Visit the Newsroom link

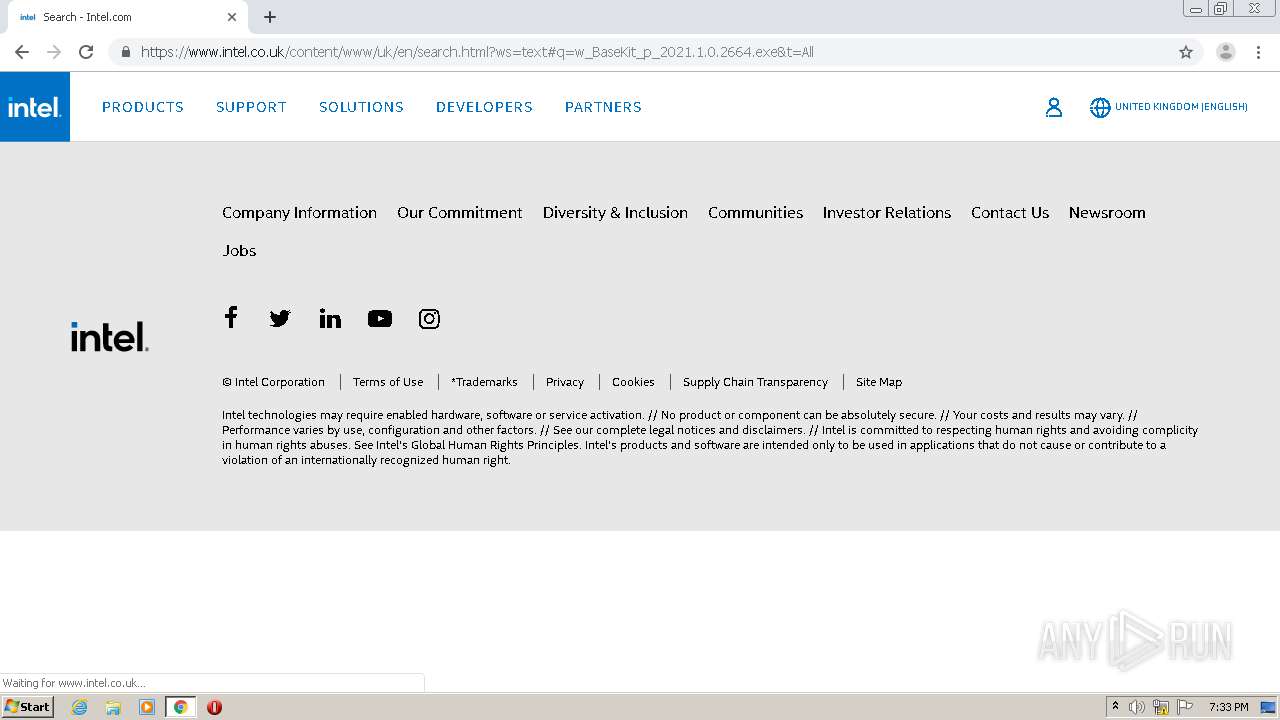coord(1107,212)
